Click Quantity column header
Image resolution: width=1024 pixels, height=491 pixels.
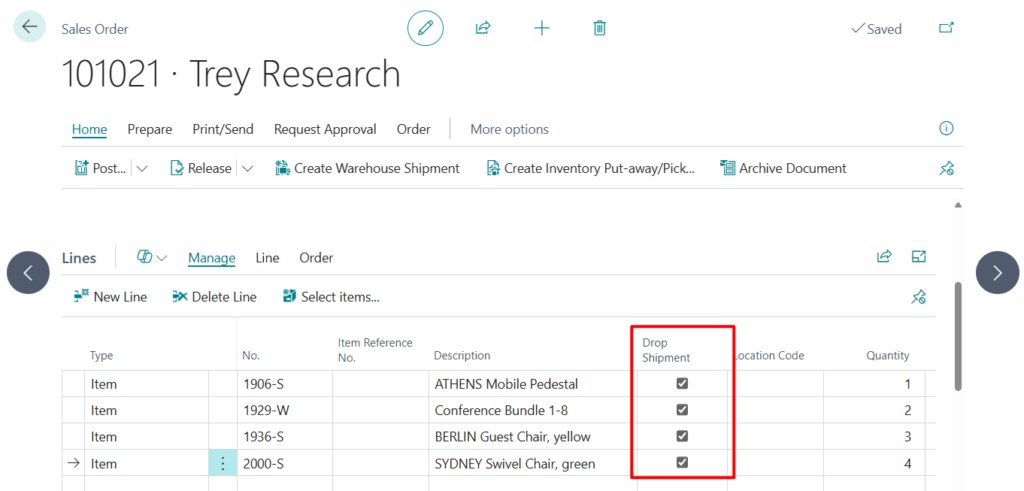pyautogui.click(x=888, y=356)
